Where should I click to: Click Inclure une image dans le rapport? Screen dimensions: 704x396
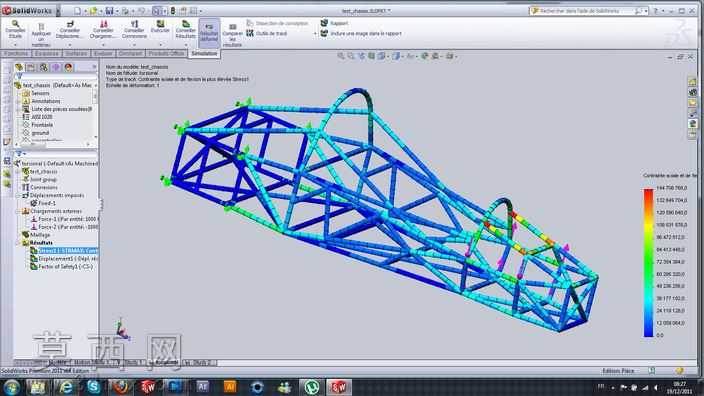[361, 33]
